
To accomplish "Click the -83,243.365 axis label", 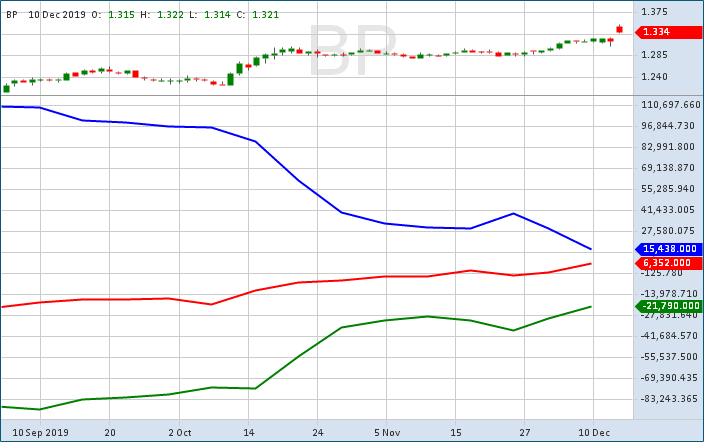I will click(669, 399).
